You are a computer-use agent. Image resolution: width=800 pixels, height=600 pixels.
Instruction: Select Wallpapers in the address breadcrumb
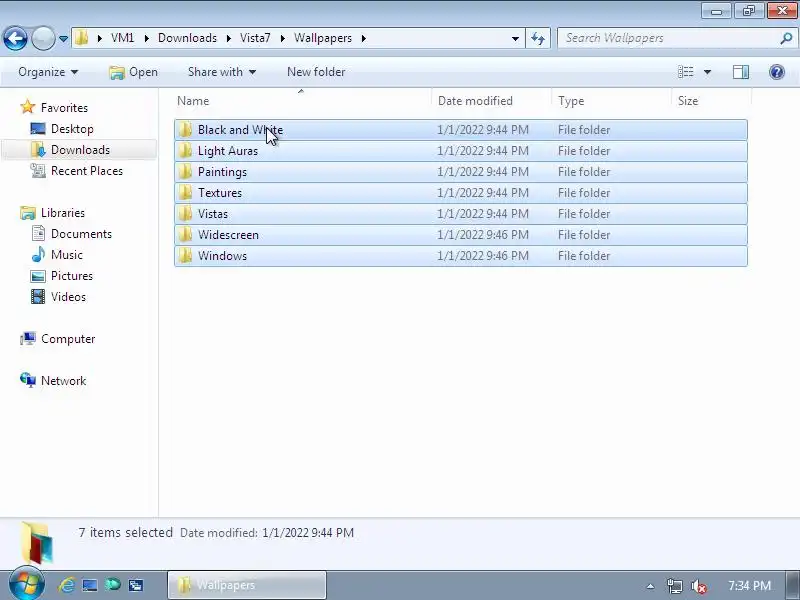pyautogui.click(x=323, y=38)
